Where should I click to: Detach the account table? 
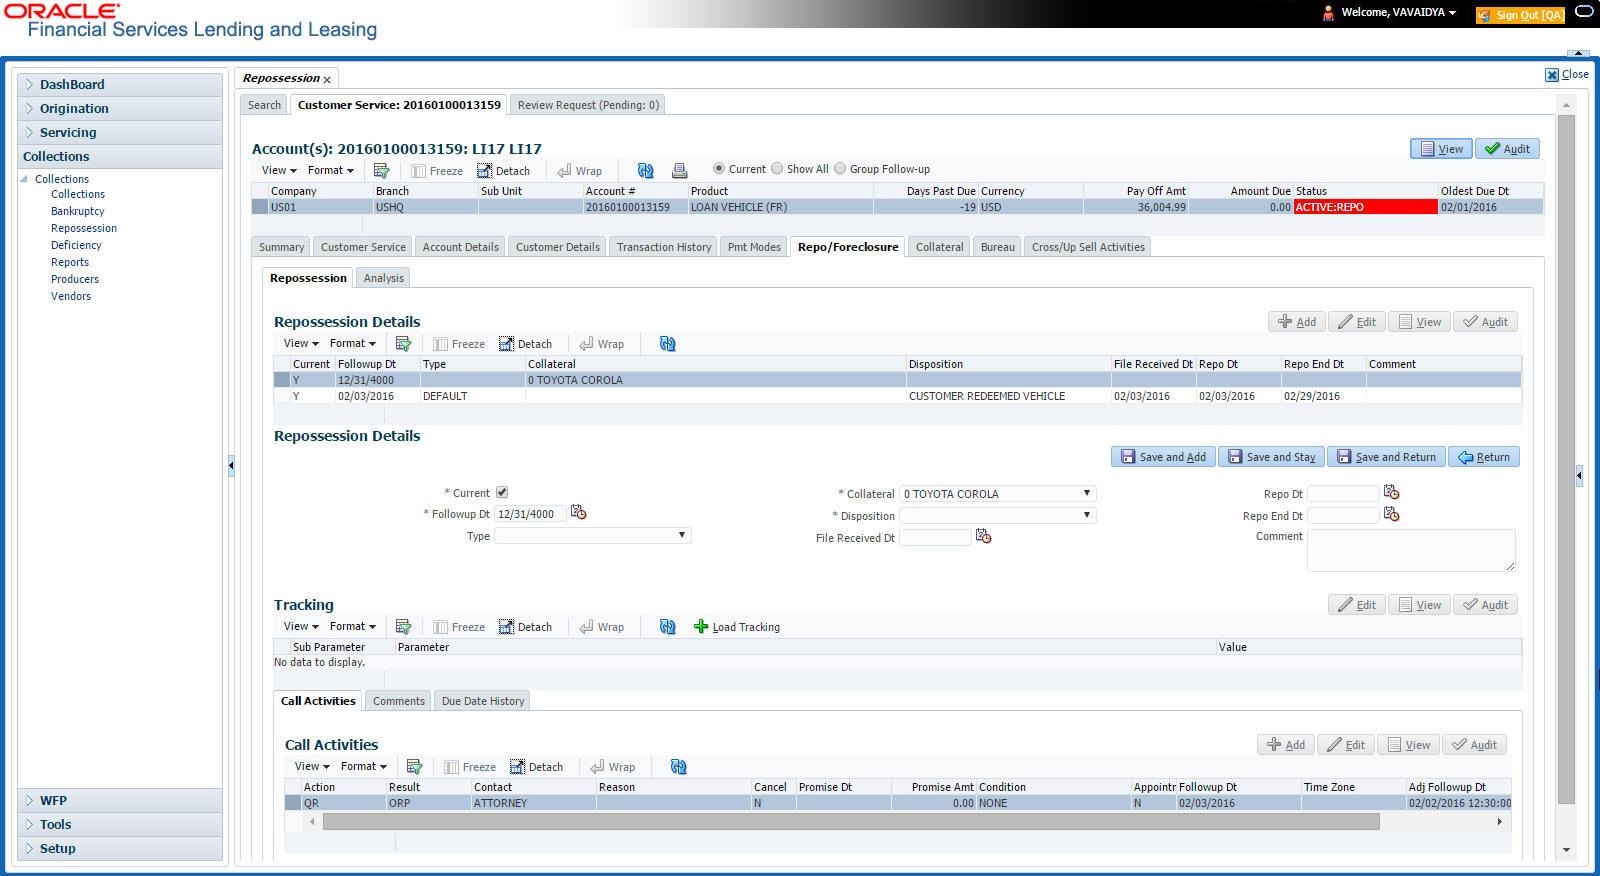pyautogui.click(x=503, y=171)
